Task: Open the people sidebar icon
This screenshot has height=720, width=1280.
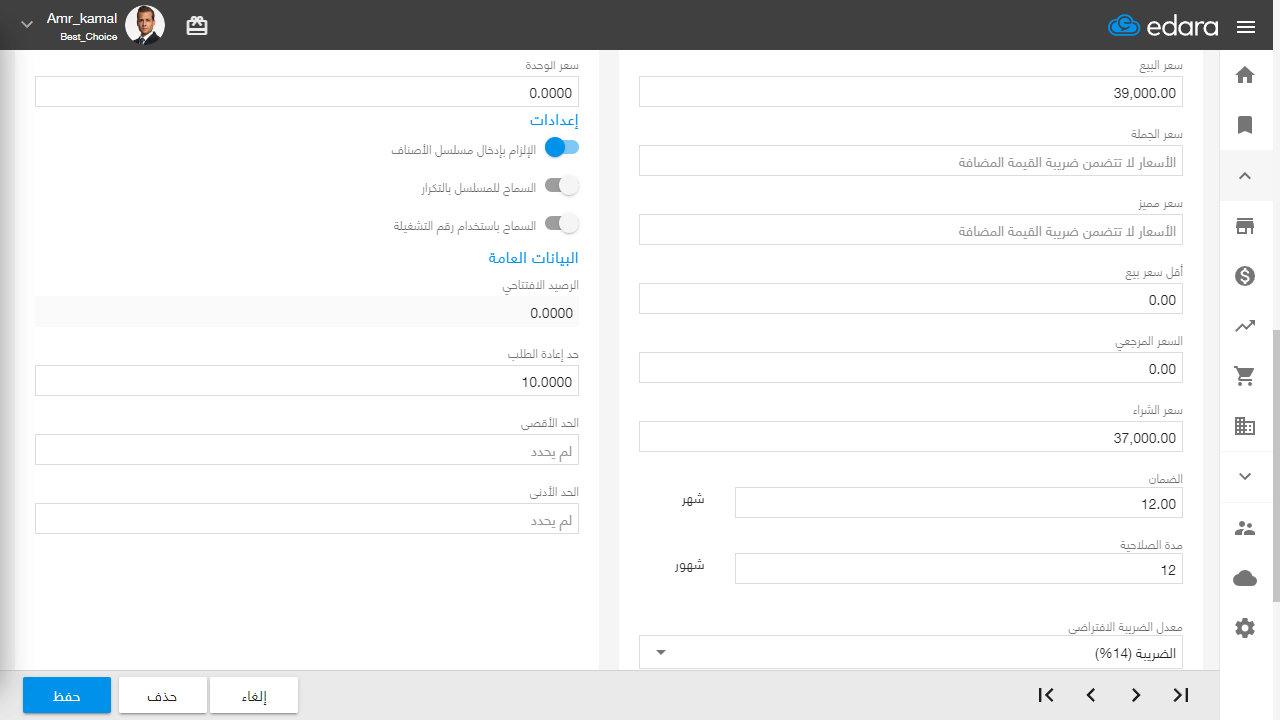Action: [1245, 528]
